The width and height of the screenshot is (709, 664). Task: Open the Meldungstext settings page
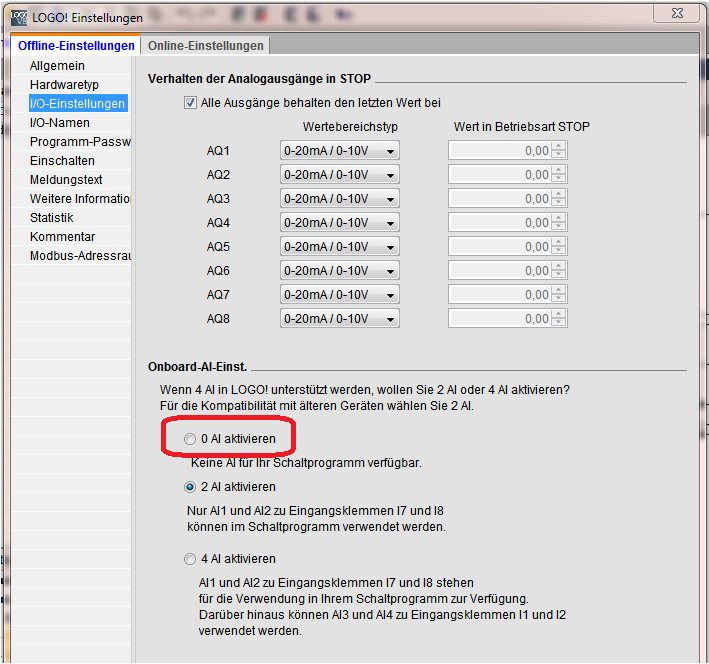tap(66, 180)
